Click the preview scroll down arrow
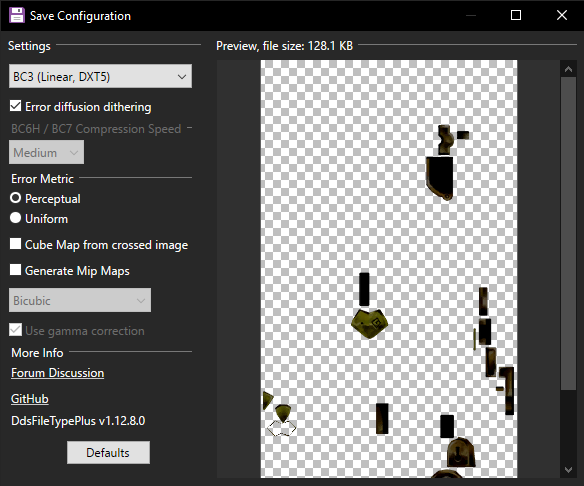The width and height of the screenshot is (584, 486). click(x=568, y=470)
